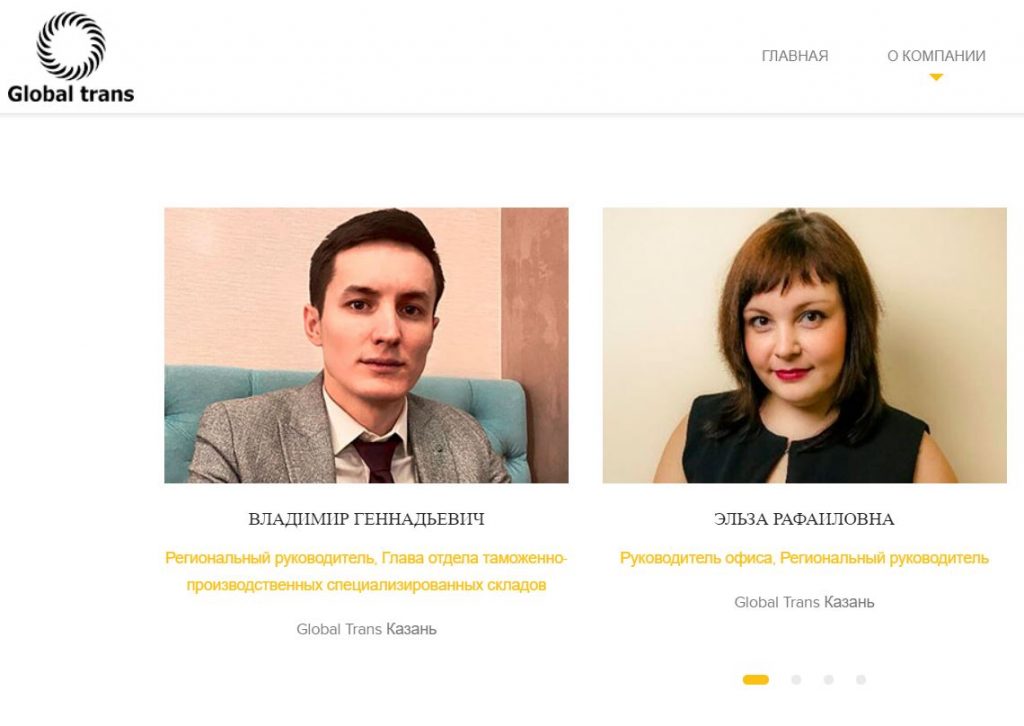Image resolution: width=1024 pixels, height=726 pixels.
Task: Click Global Trans Казань under Эльза
Action: pos(804,602)
